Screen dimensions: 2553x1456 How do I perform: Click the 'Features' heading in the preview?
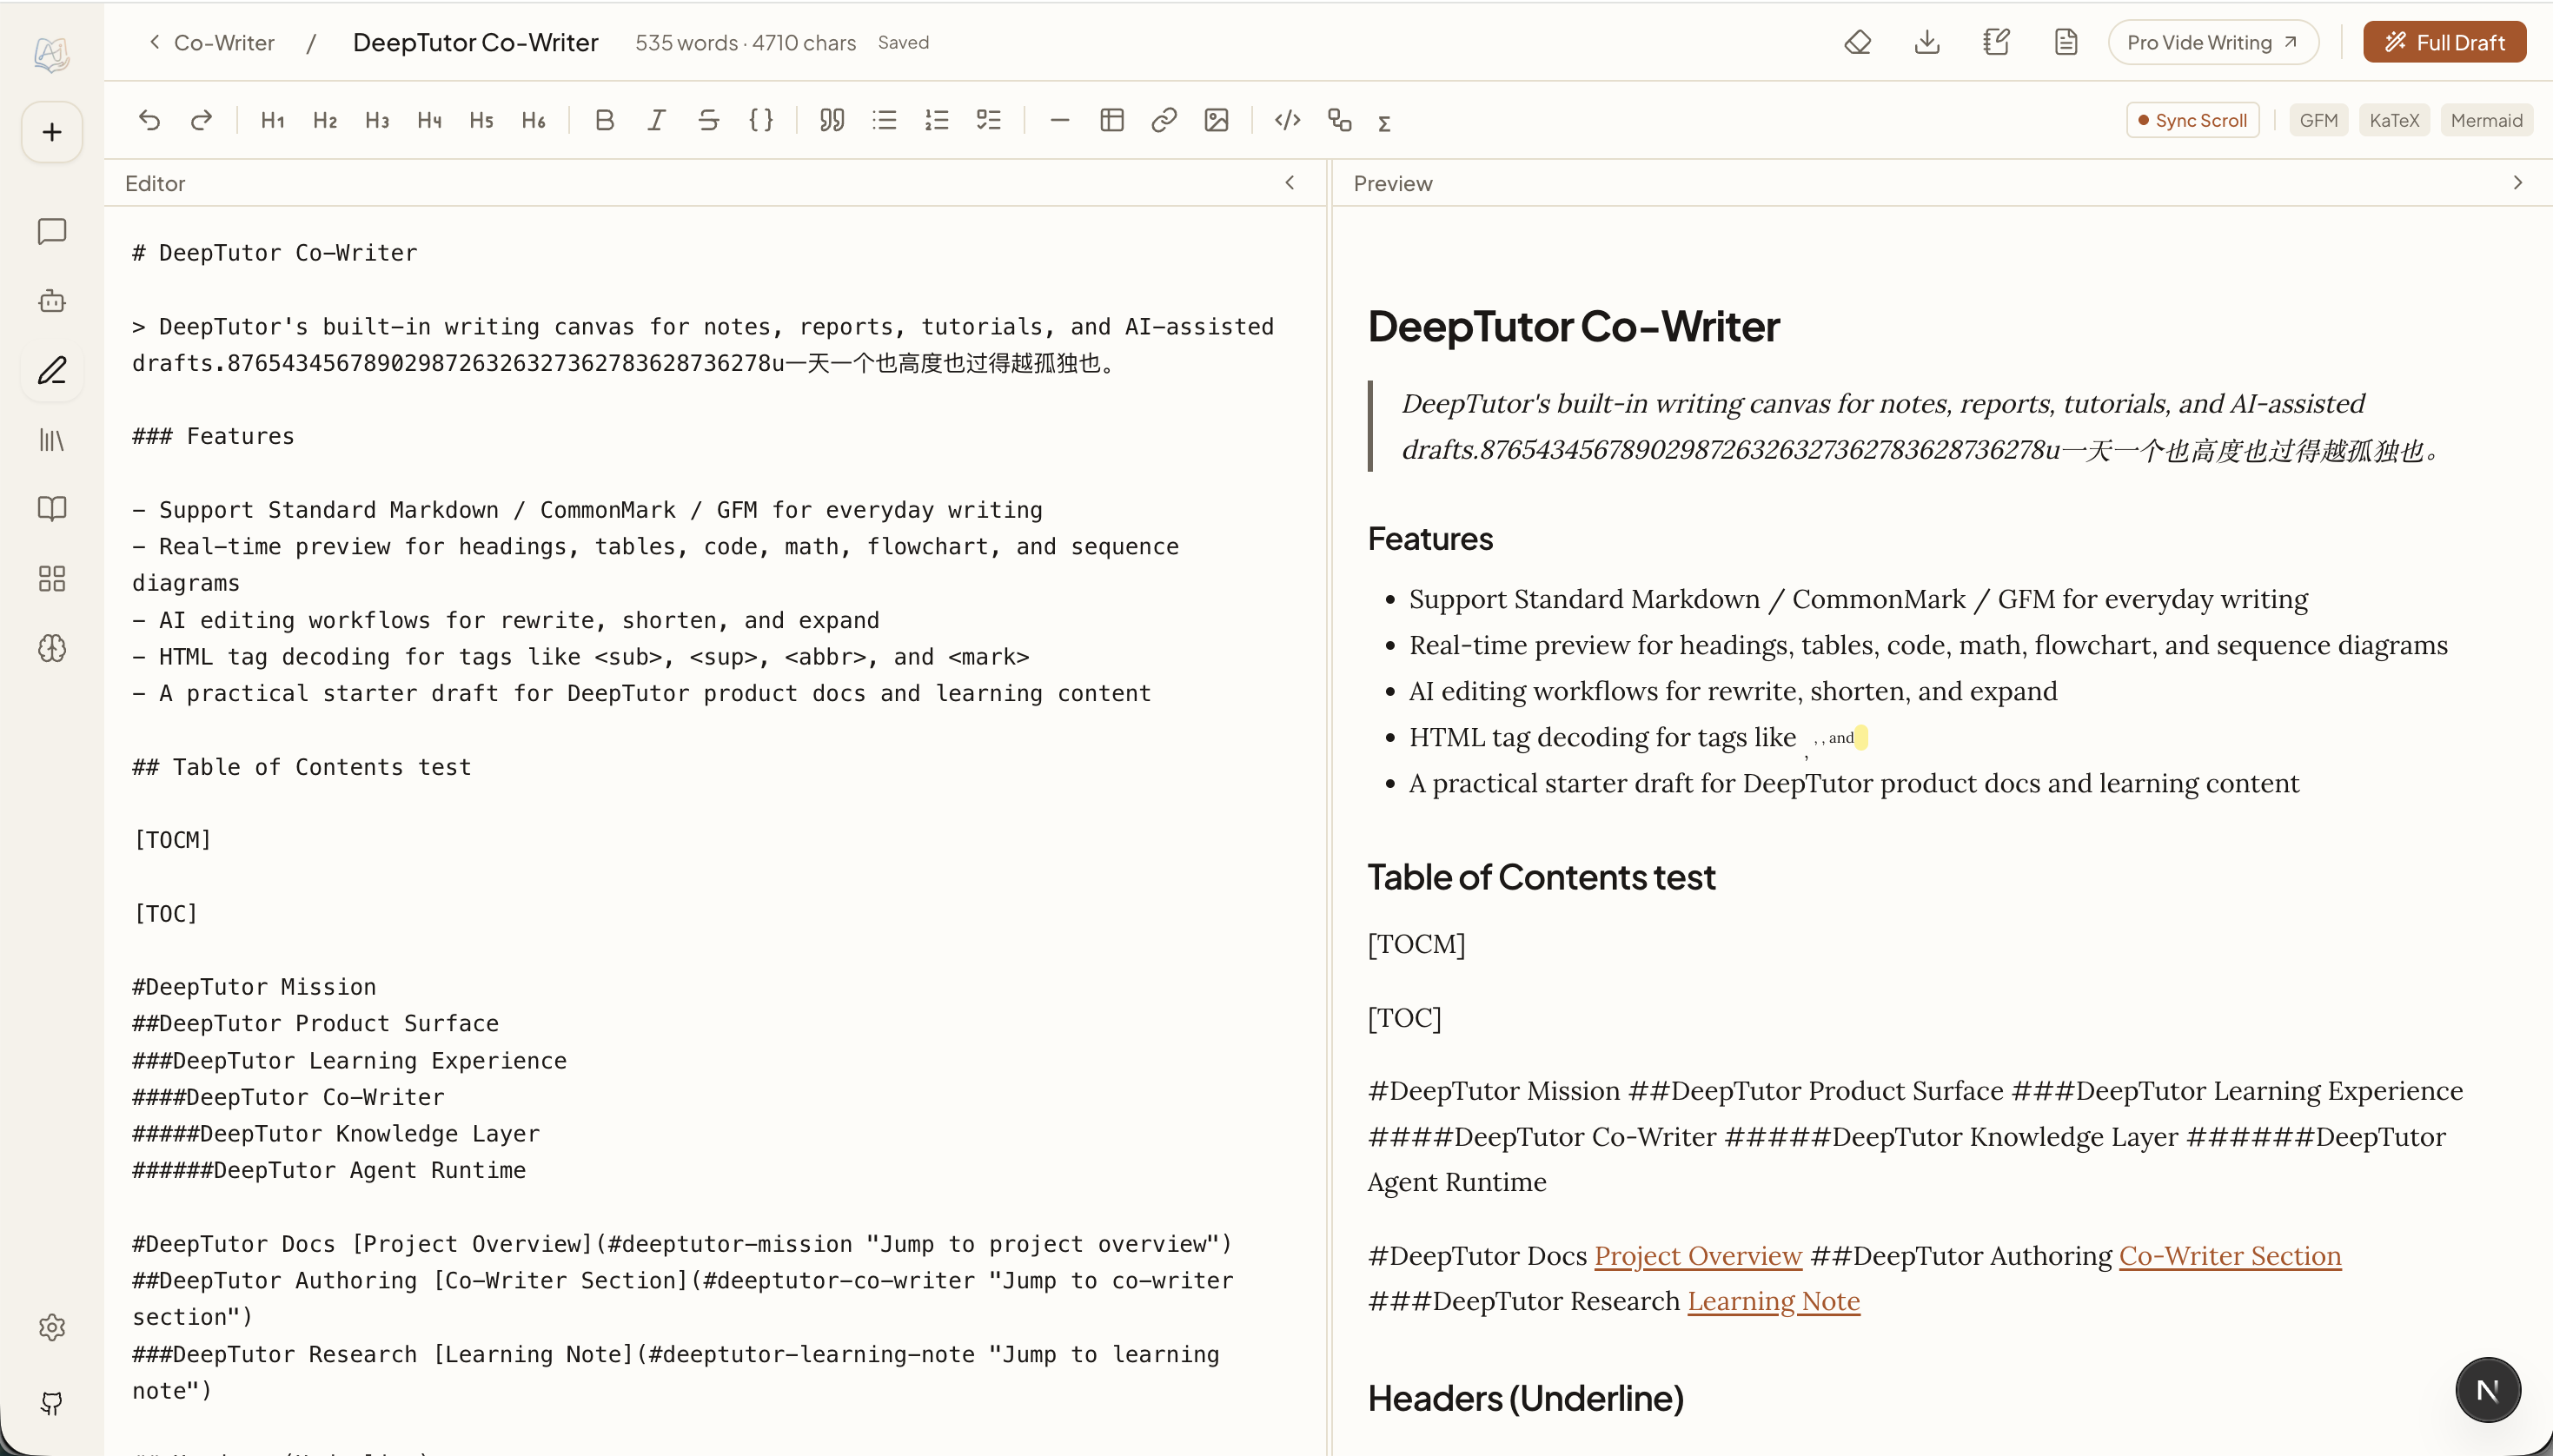tap(1430, 539)
